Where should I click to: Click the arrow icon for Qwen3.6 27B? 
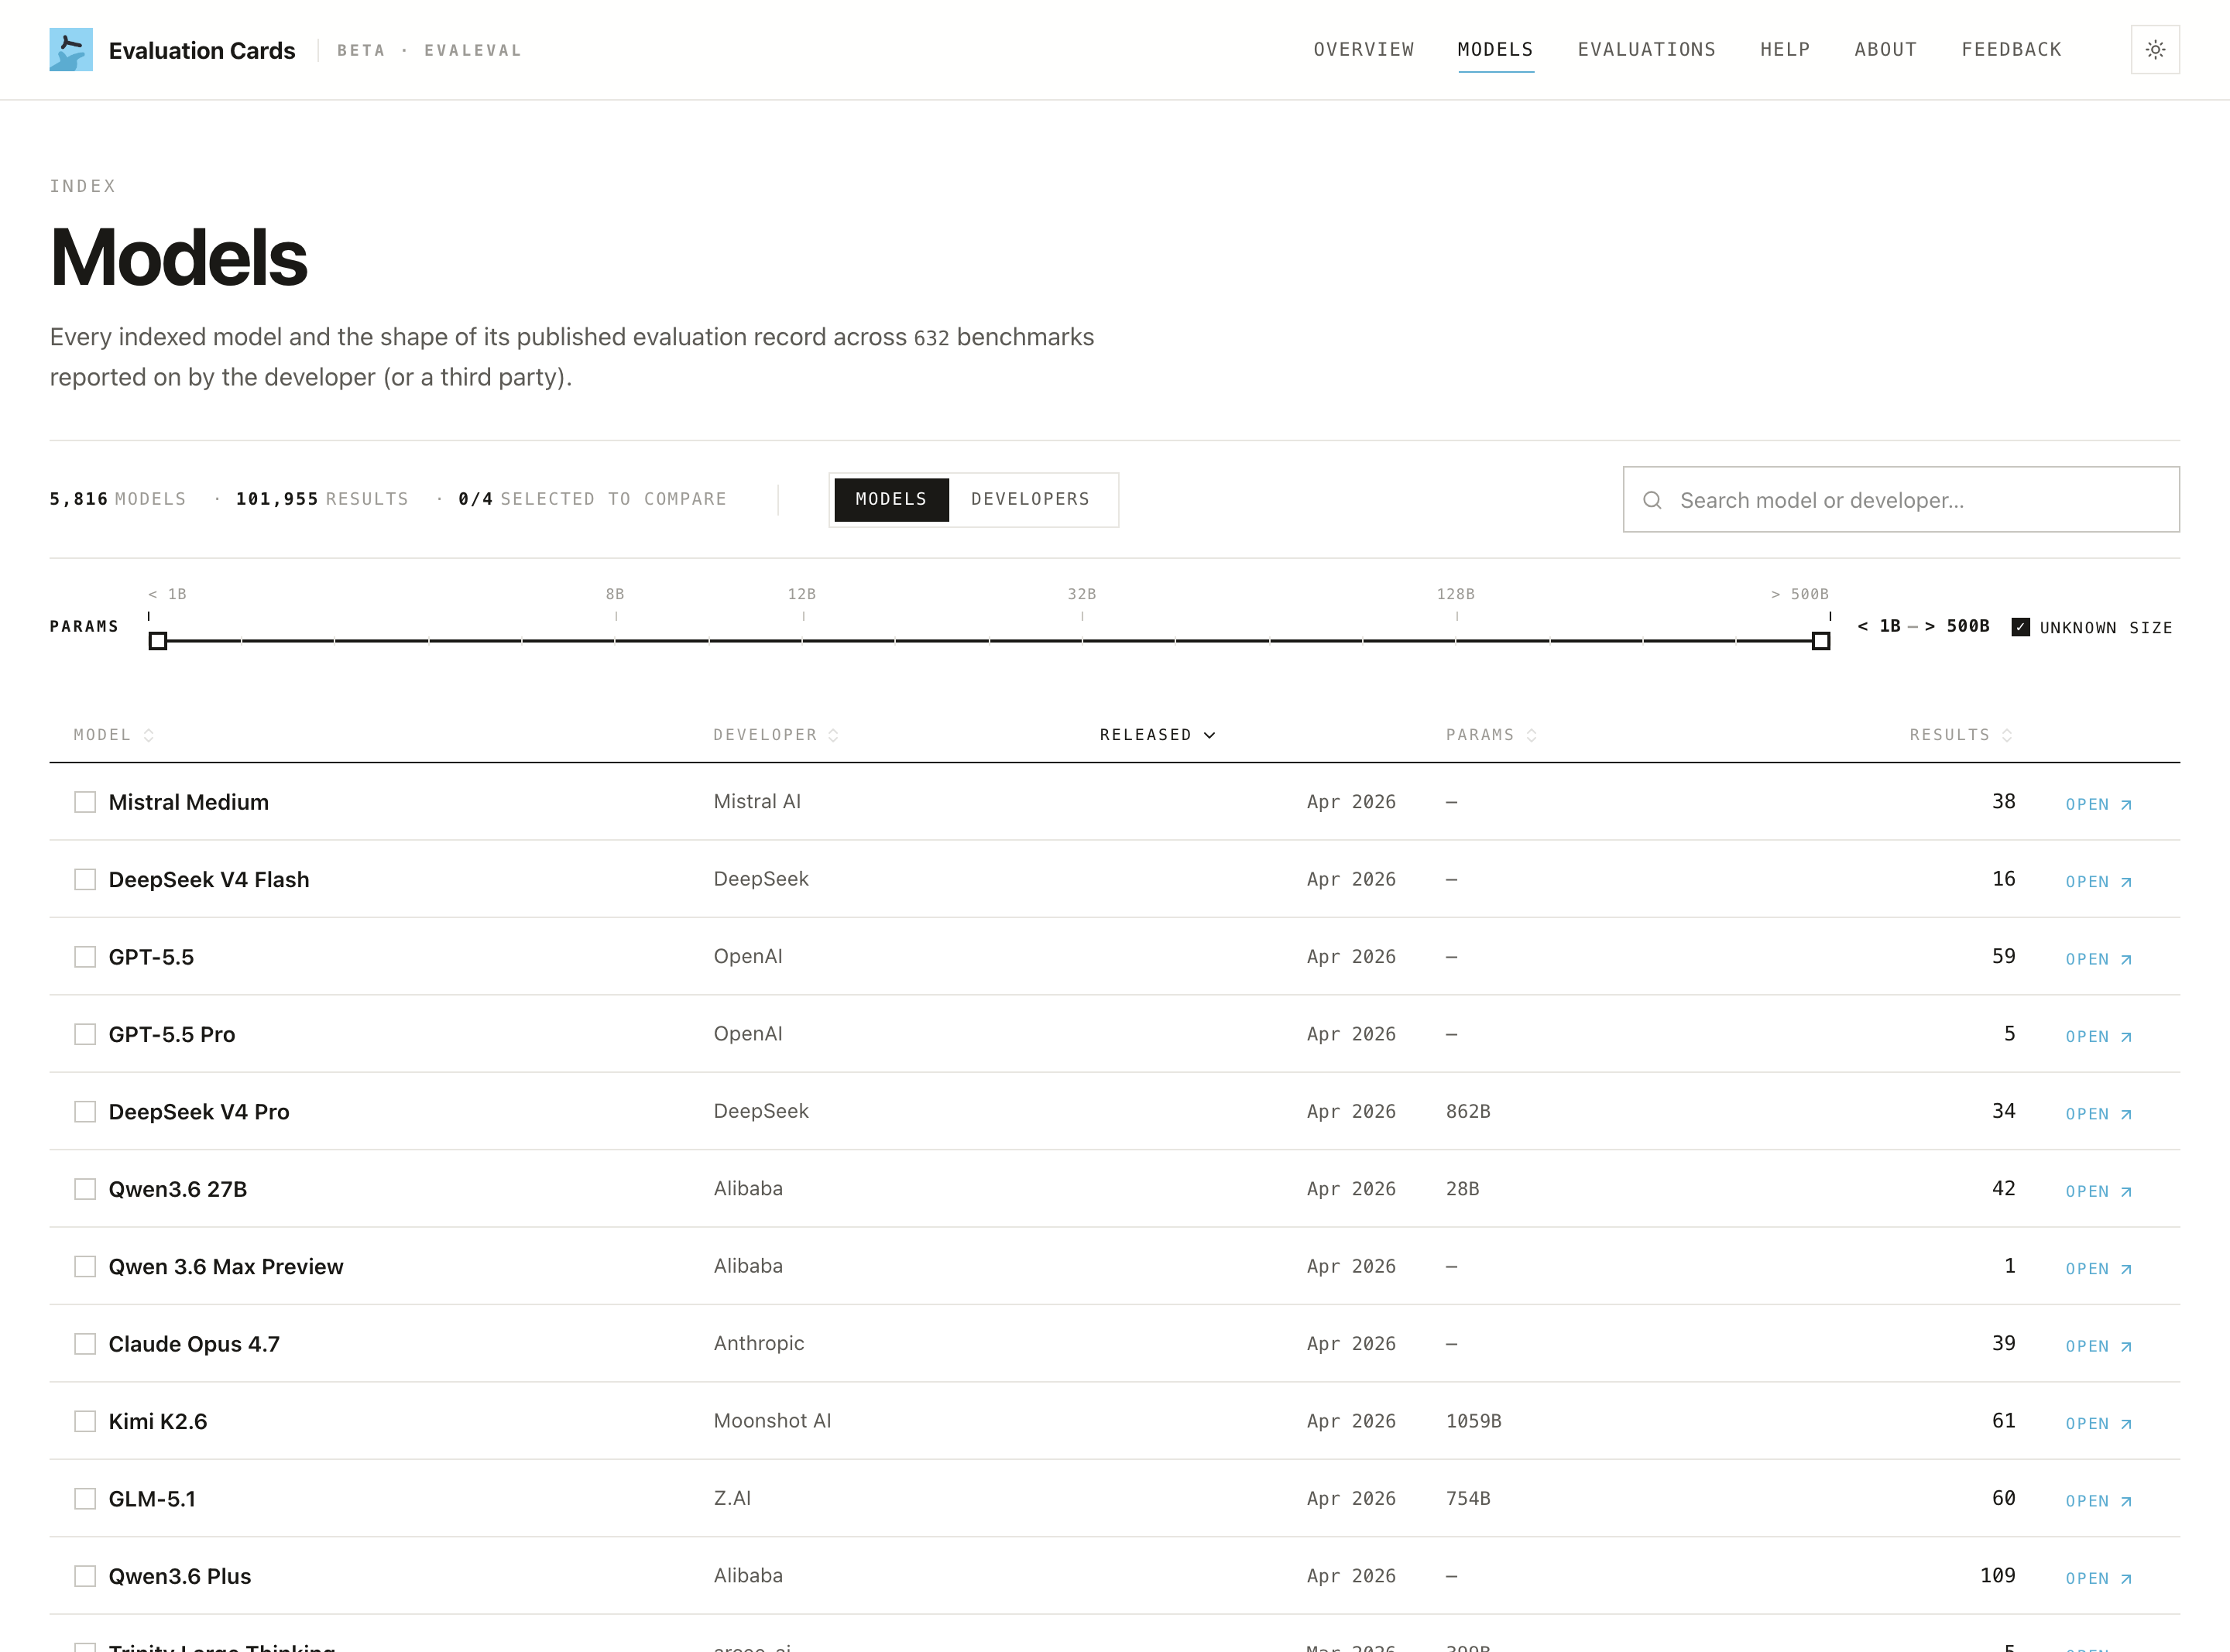click(2126, 1192)
